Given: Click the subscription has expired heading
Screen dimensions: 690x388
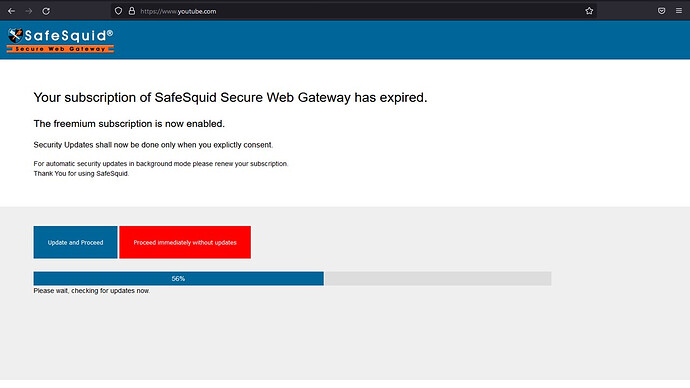Looking at the screenshot, I should point(230,98).
